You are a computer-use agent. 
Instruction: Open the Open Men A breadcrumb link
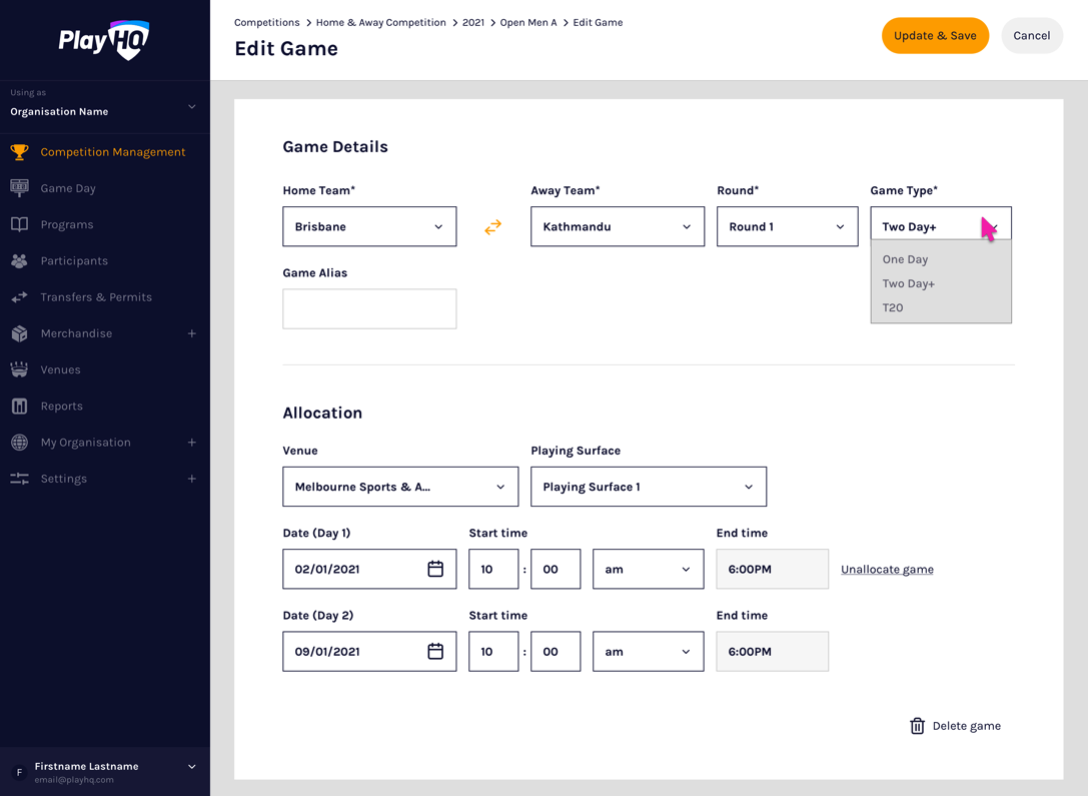coord(528,22)
